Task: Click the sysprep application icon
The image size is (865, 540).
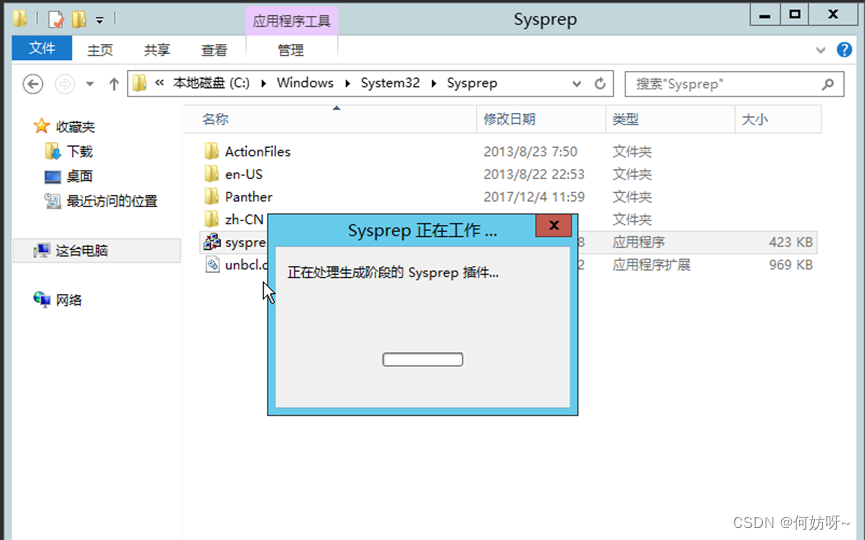Action: coord(212,242)
